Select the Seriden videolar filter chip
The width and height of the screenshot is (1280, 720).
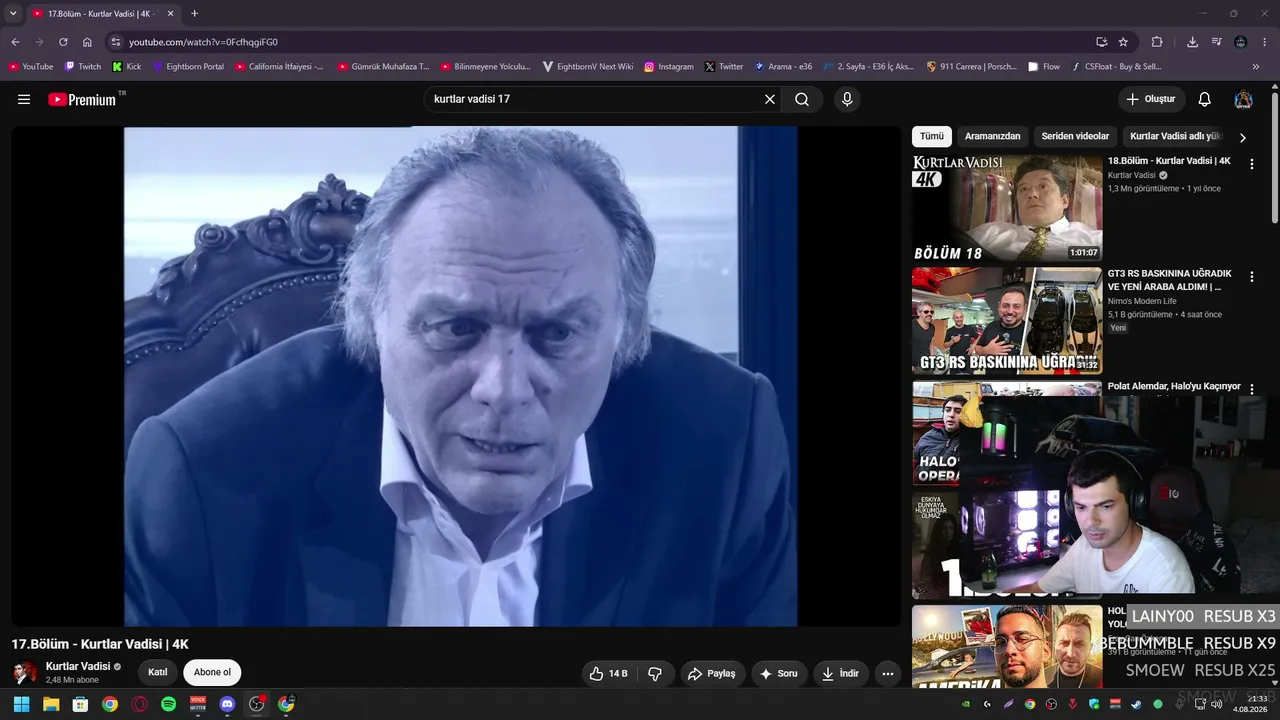click(1075, 136)
